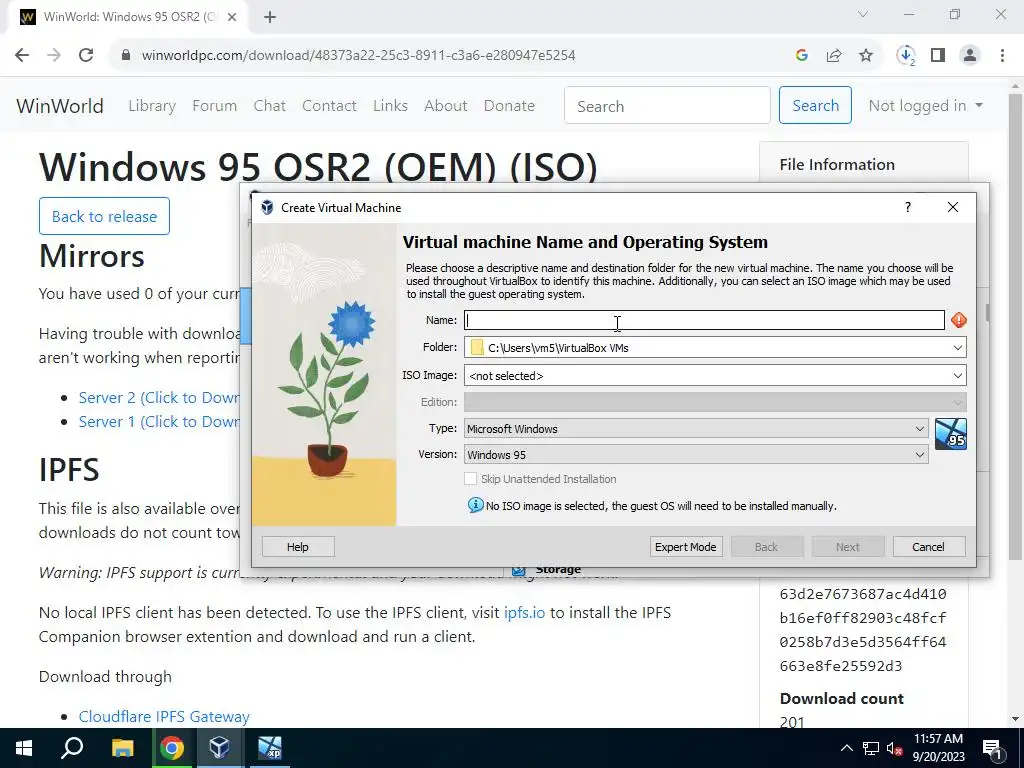
Task: Open About in WinWorld navigation
Action: (446, 106)
